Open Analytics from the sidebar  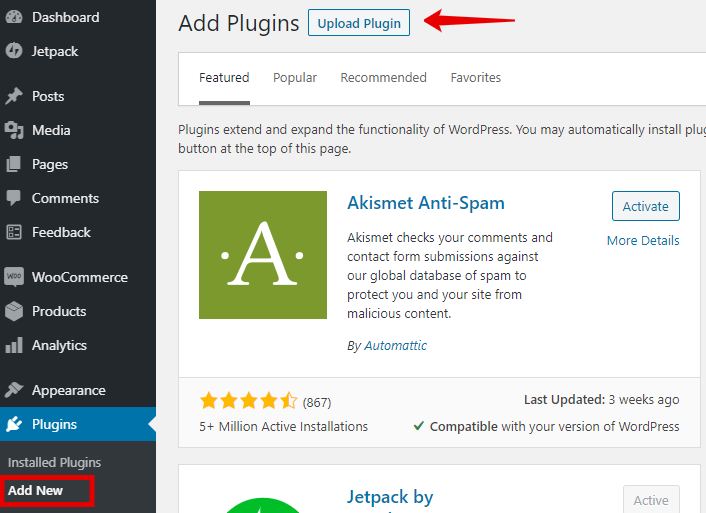tap(59, 345)
